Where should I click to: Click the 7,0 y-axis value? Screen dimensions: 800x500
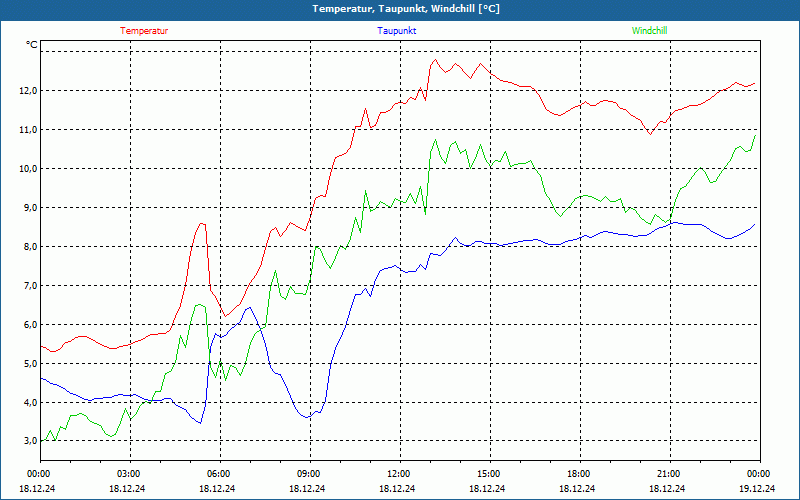pyautogui.click(x=30, y=286)
